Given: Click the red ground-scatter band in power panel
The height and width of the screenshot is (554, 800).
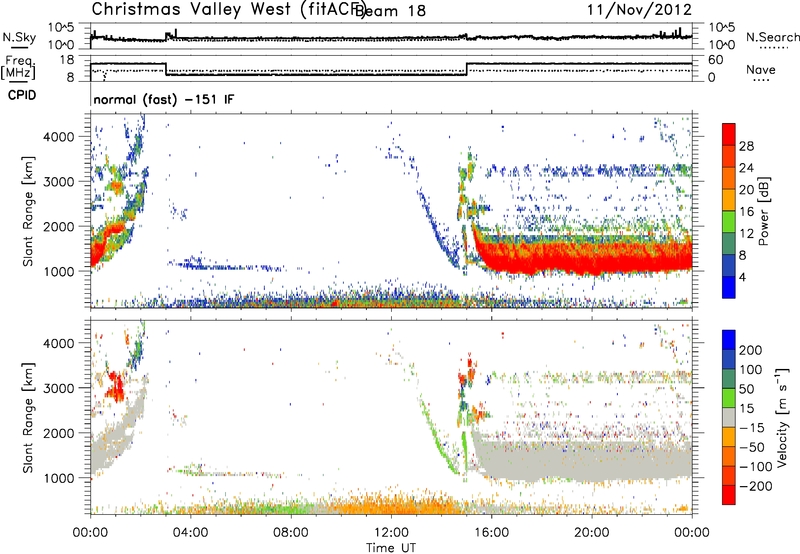Looking at the screenshot, I should [582, 258].
